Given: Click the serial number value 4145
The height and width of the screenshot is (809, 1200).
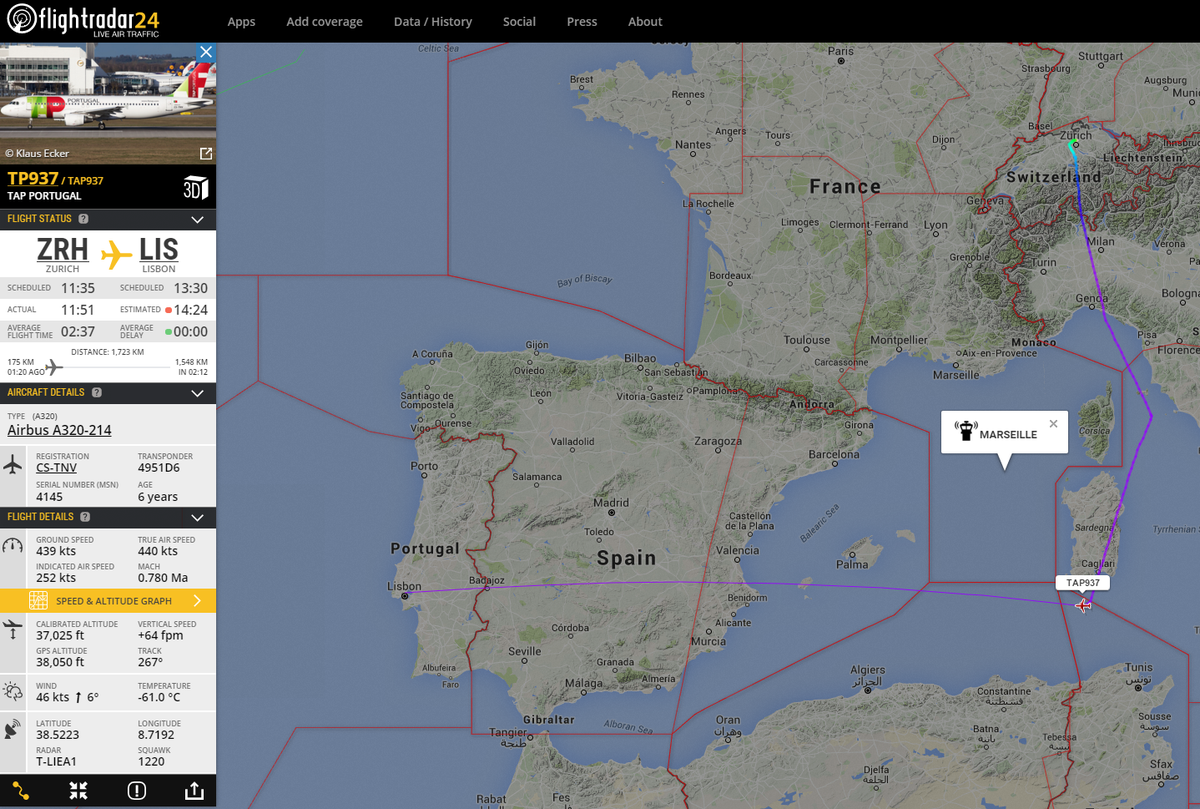Looking at the screenshot, I should [49, 496].
